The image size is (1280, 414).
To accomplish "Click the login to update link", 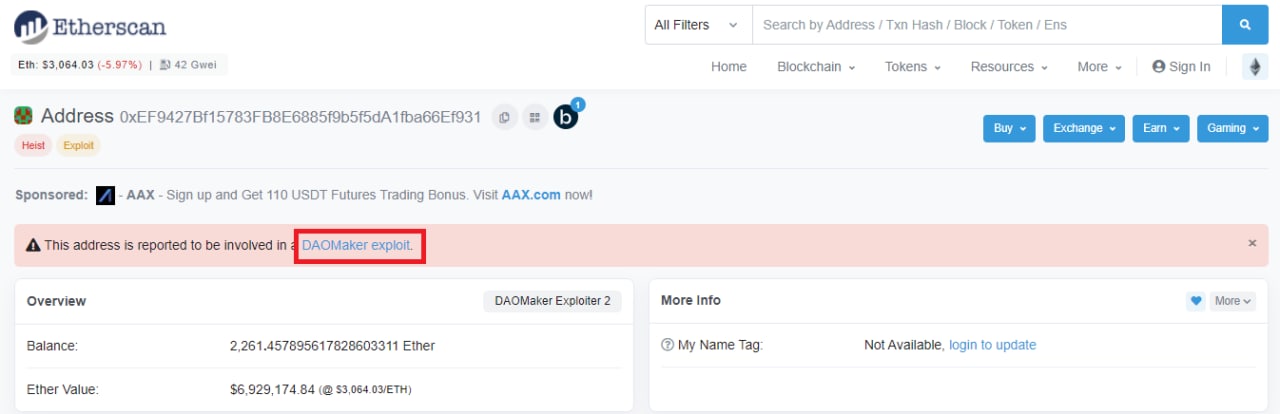I will (992, 345).
